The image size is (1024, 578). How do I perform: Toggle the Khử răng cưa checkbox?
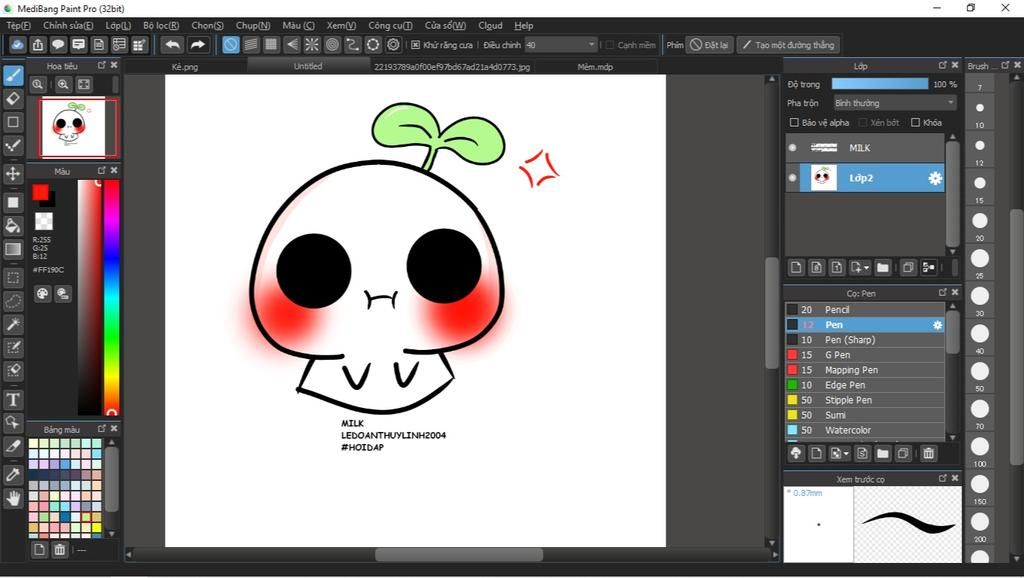tap(416, 45)
